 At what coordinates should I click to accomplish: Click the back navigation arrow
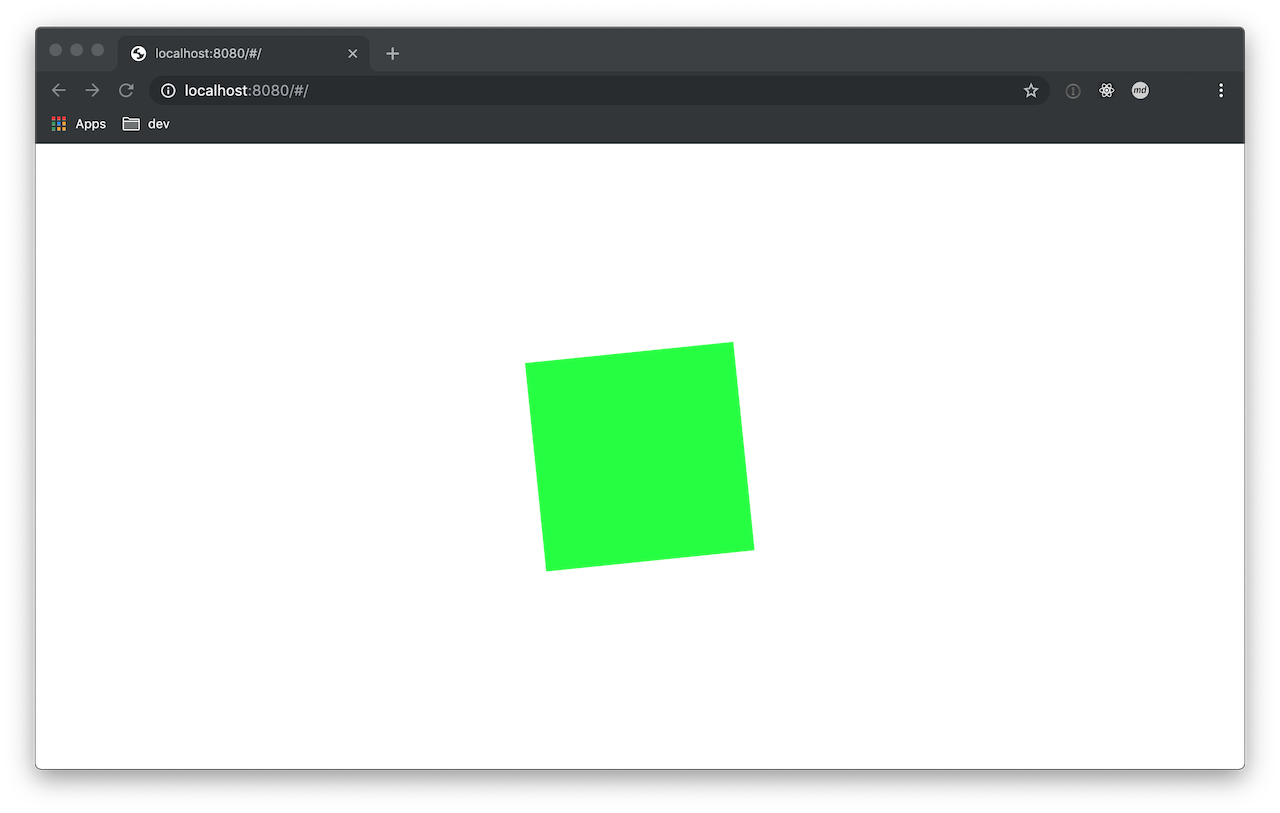(x=58, y=90)
